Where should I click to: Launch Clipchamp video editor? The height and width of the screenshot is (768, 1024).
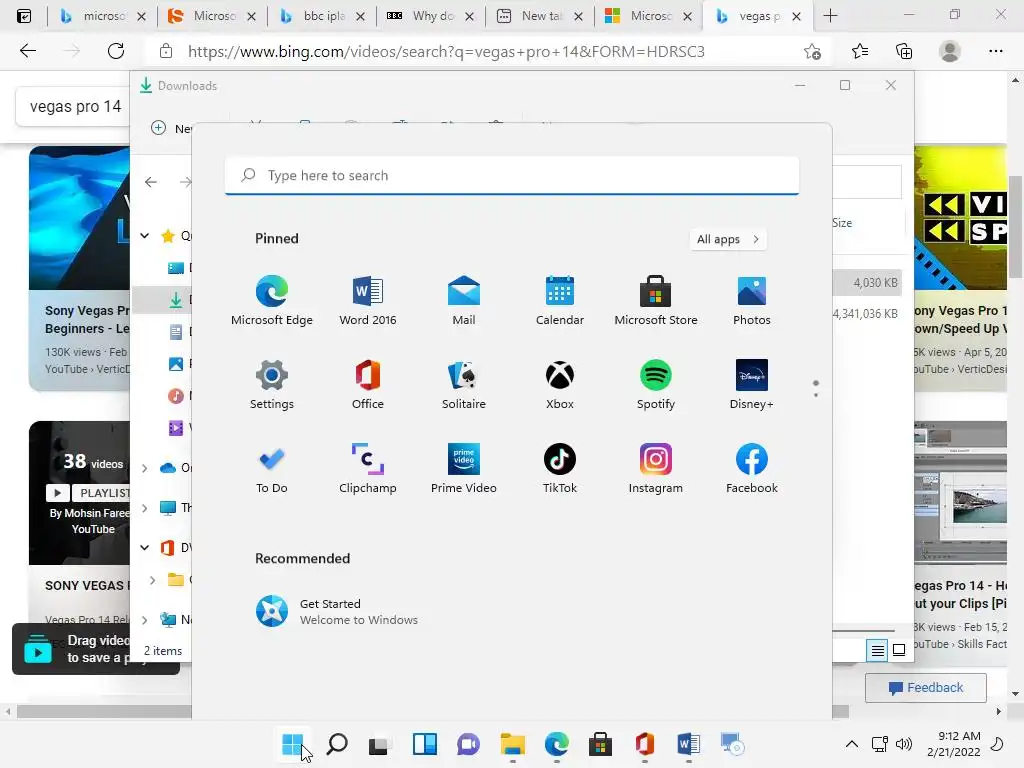tap(368, 469)
